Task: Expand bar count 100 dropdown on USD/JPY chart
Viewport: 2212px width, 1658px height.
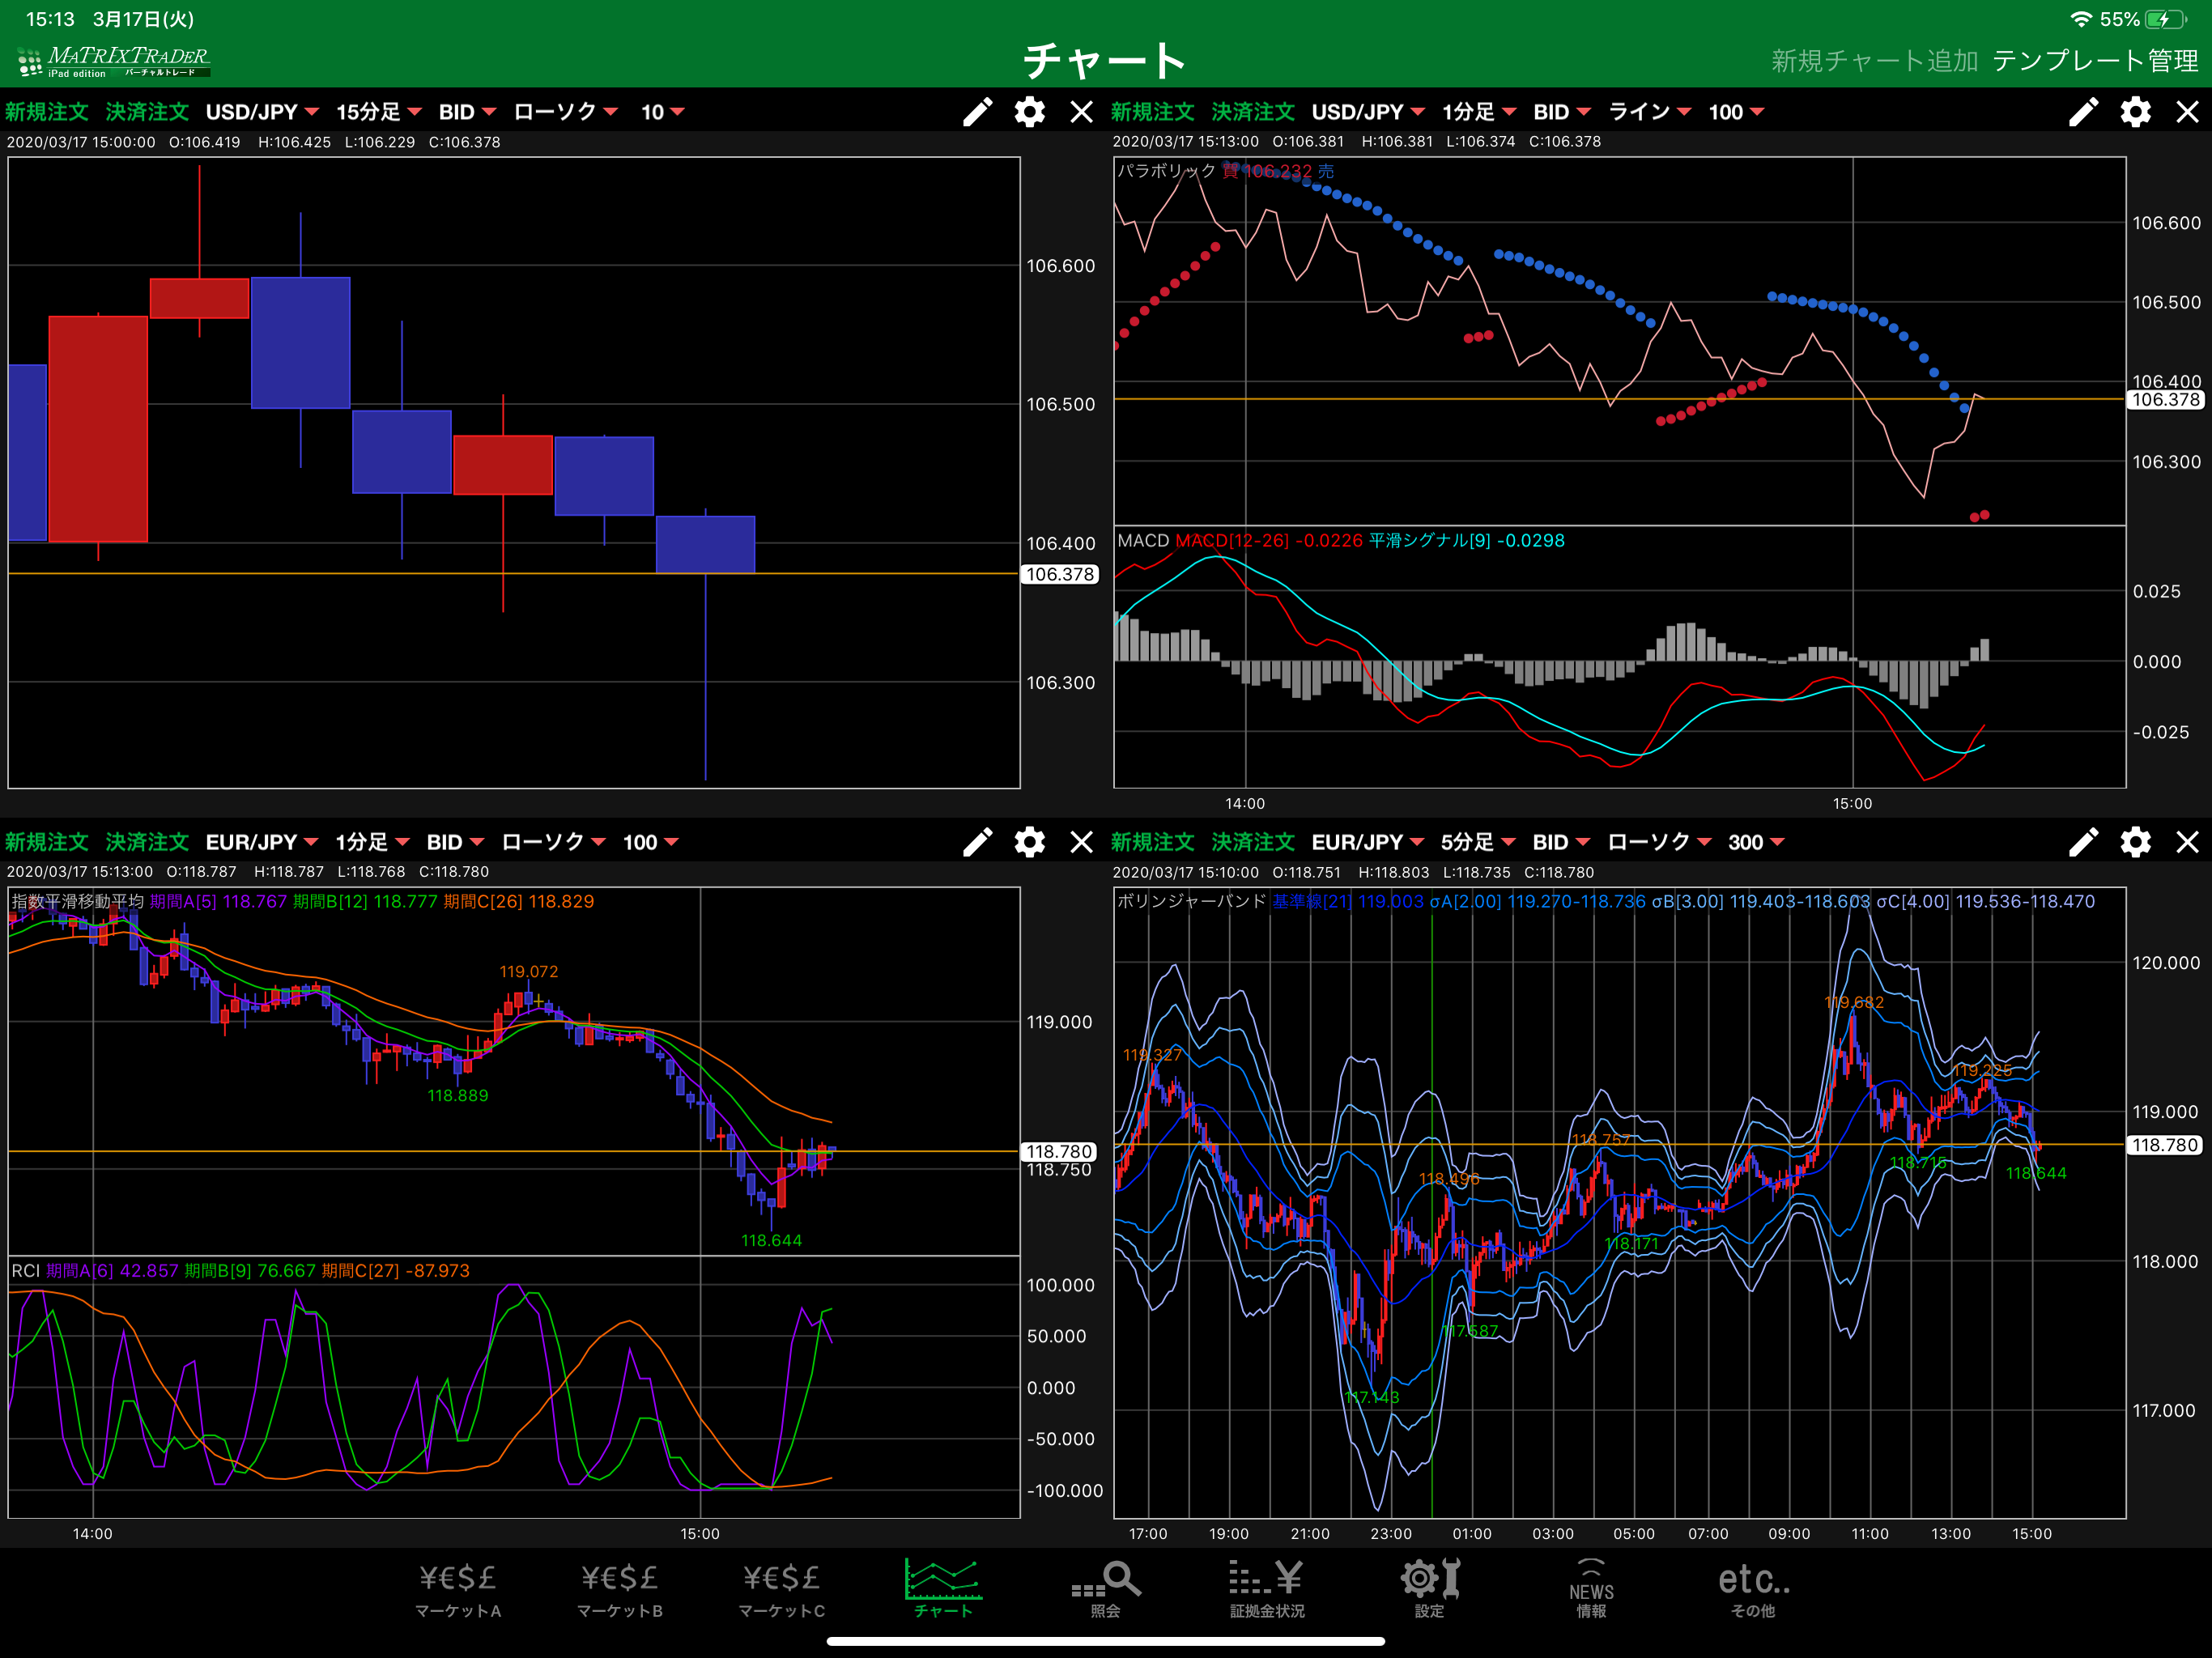Action: (1736, 112)
